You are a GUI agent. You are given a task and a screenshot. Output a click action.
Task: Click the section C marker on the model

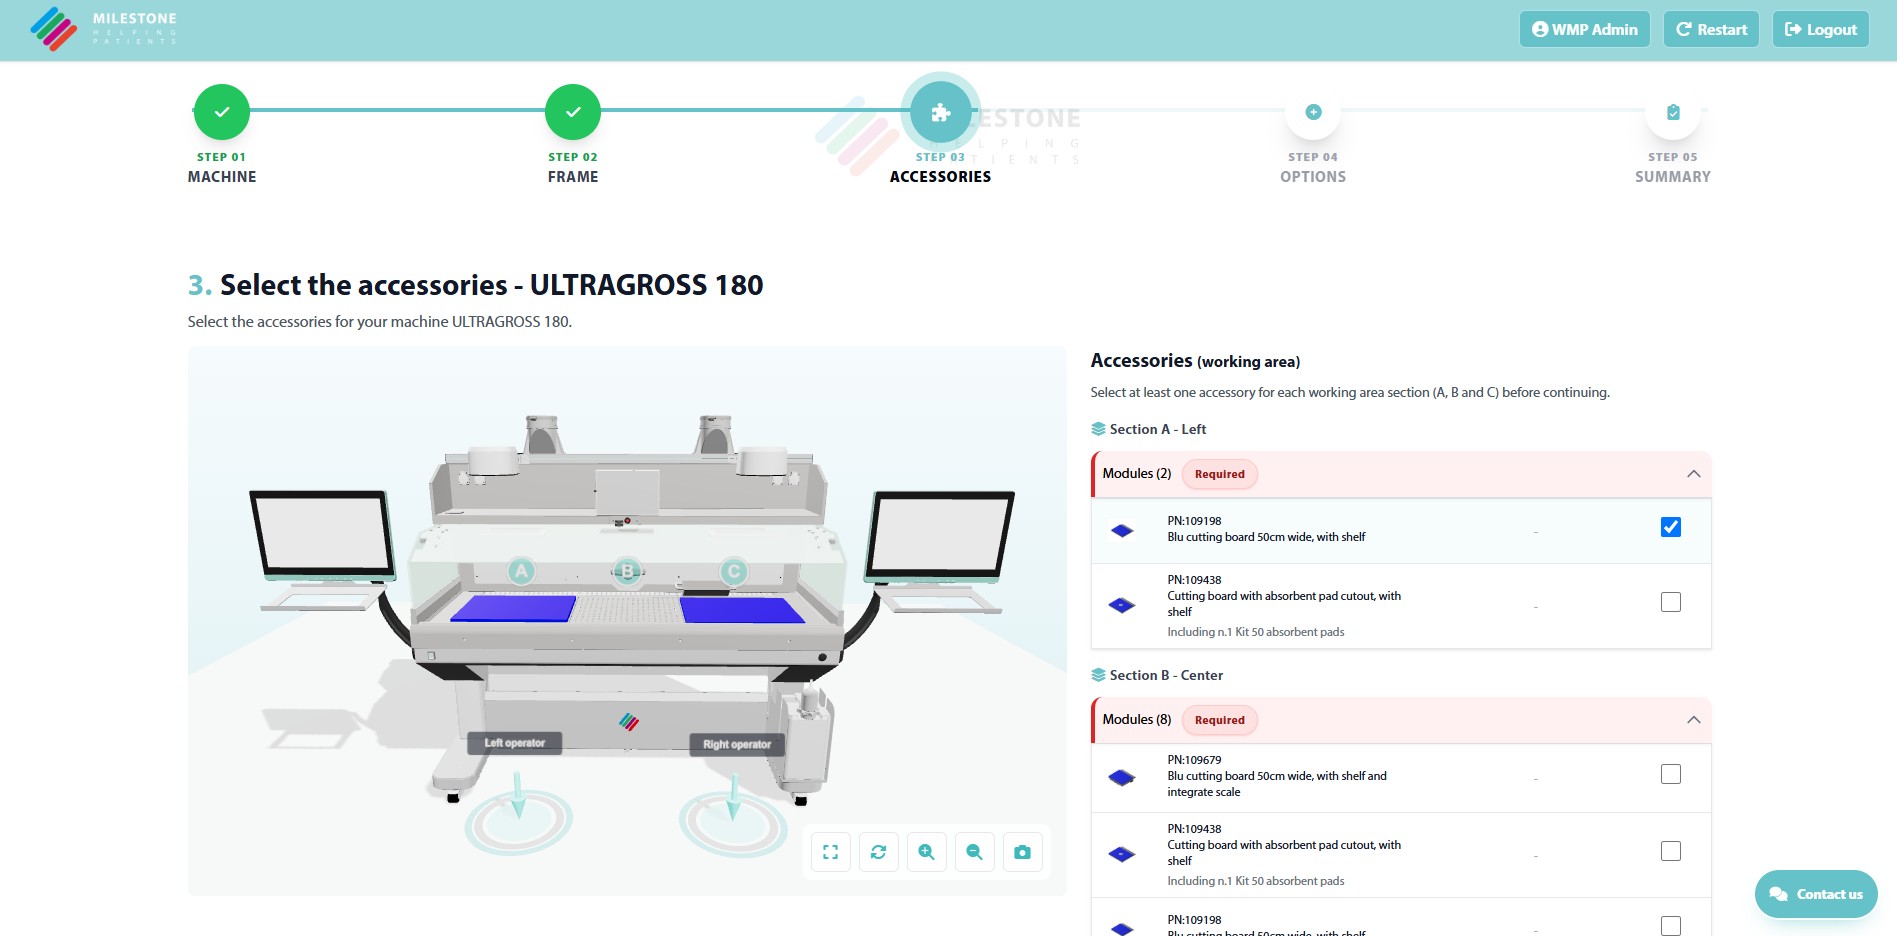pyautogui.click(x=734, y=571)
